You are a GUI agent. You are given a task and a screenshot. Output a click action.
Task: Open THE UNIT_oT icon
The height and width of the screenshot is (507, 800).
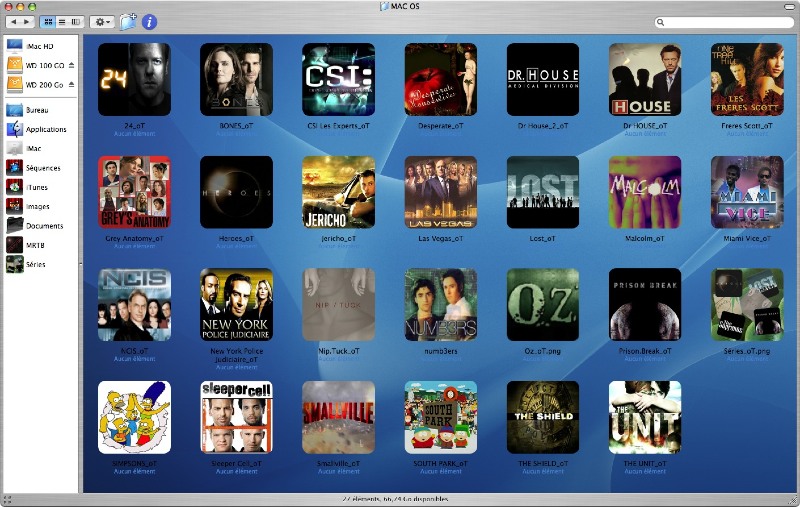click(x=645, y=418)
